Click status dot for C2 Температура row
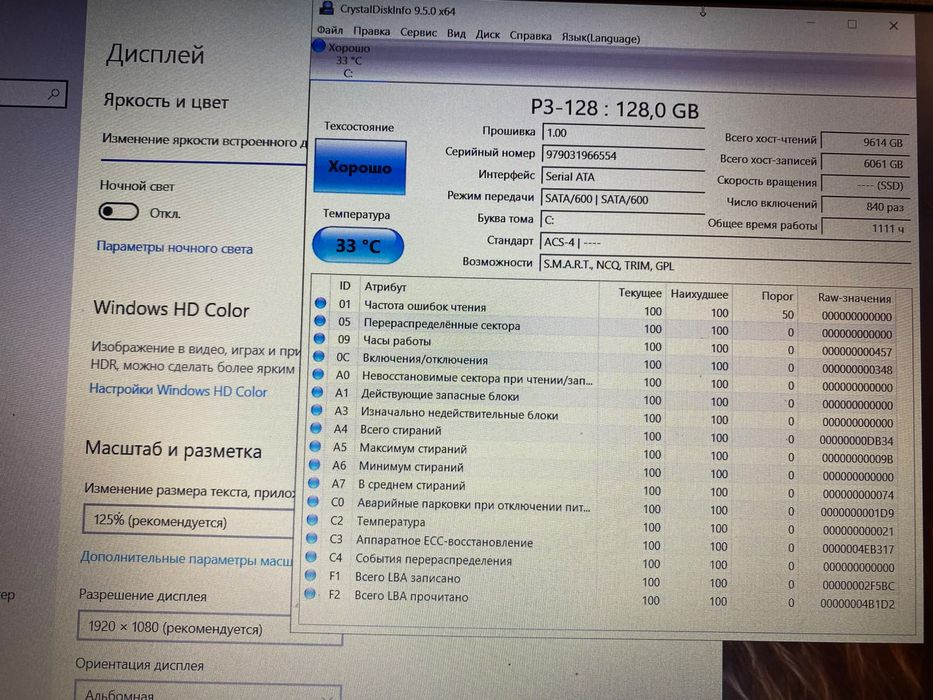Image resolution: width=933 pixels, height=700 pixels. click(312, 520)
